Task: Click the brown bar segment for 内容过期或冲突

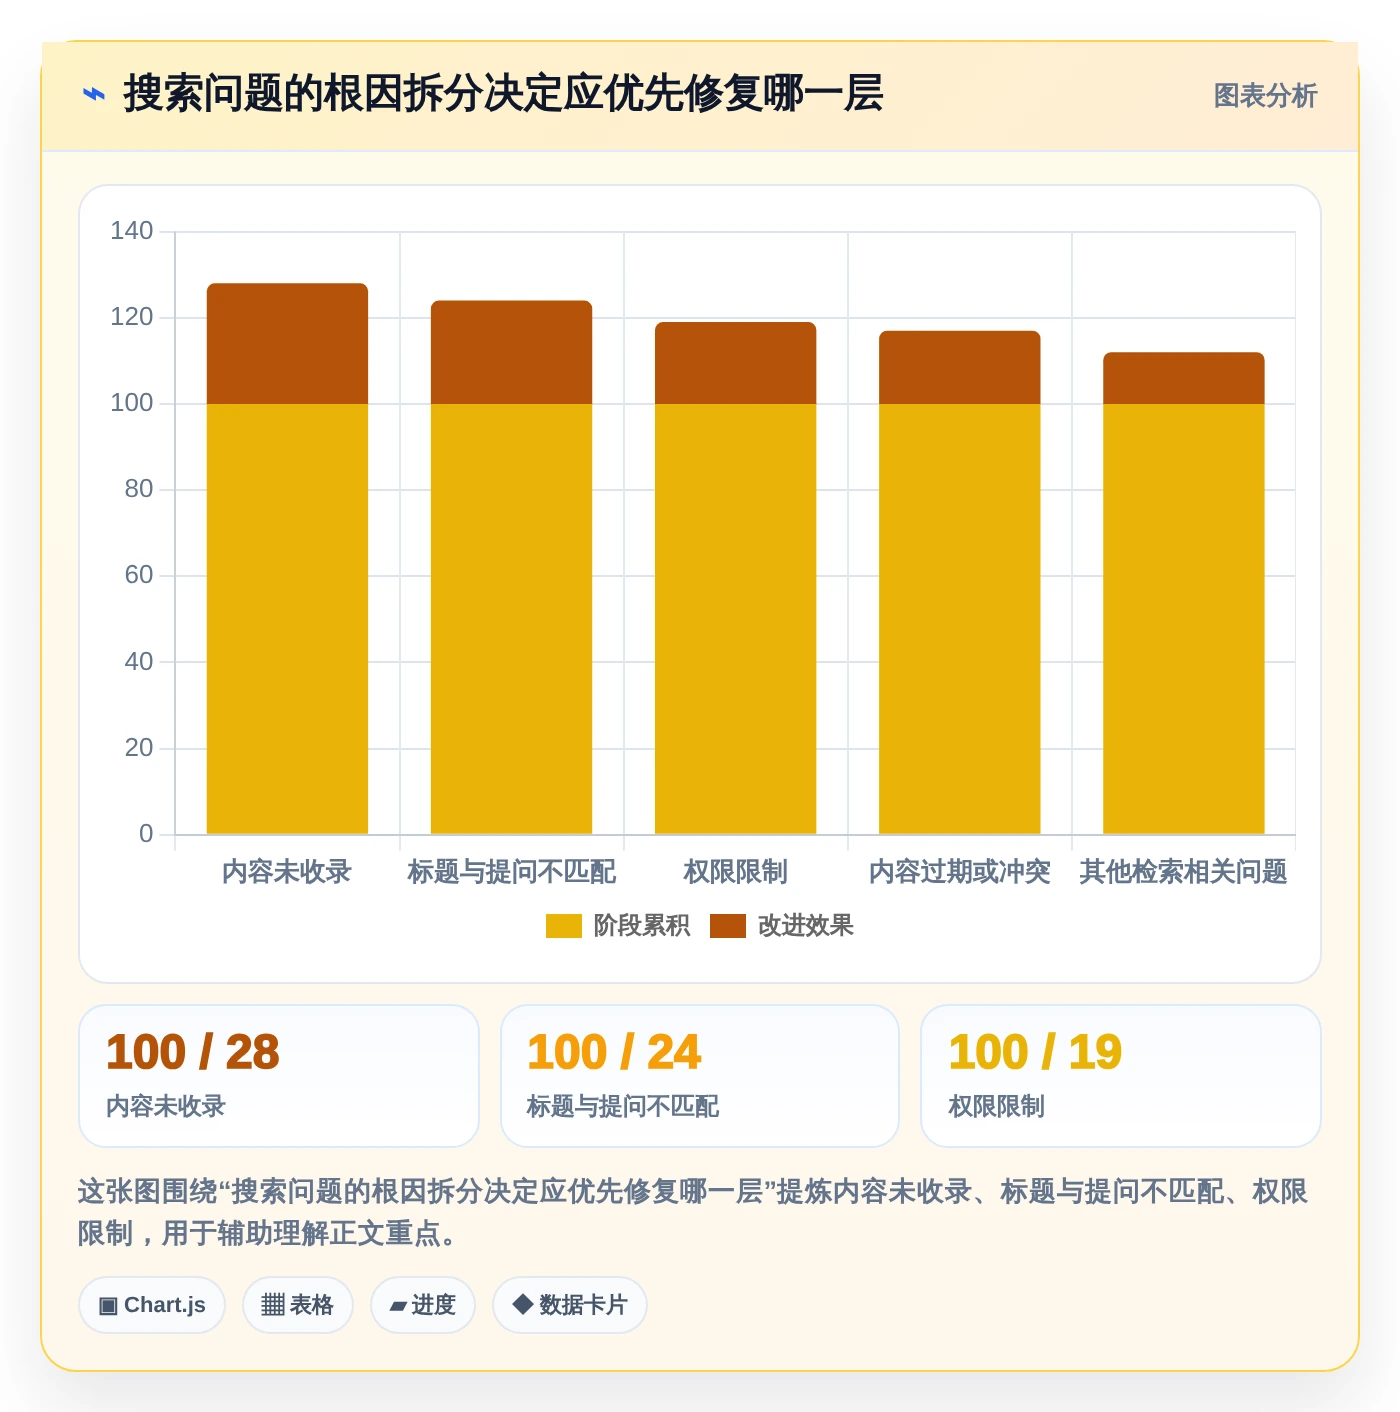Action: tap(959, 367)
